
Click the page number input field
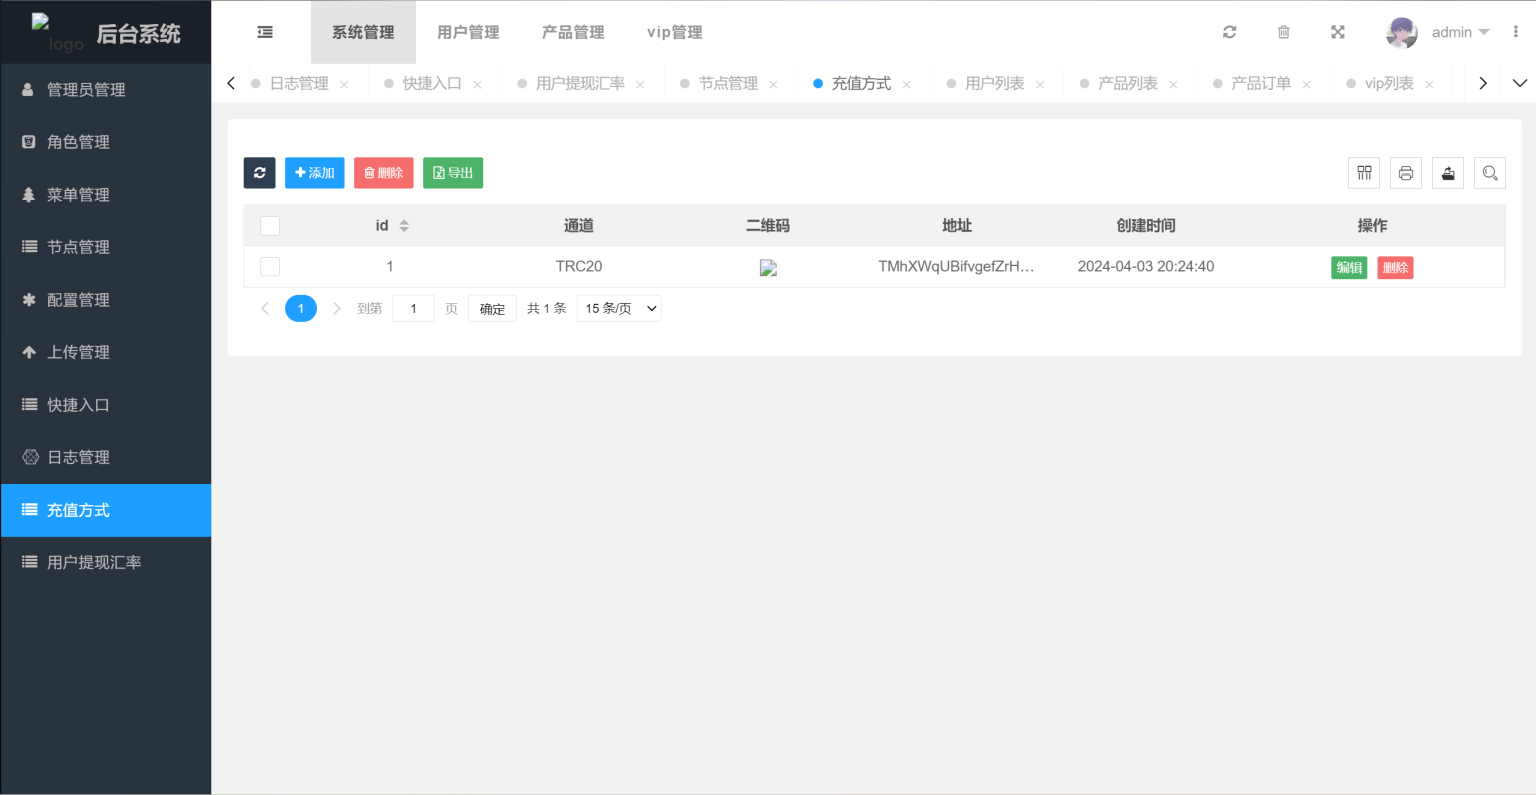pos(413,308)
